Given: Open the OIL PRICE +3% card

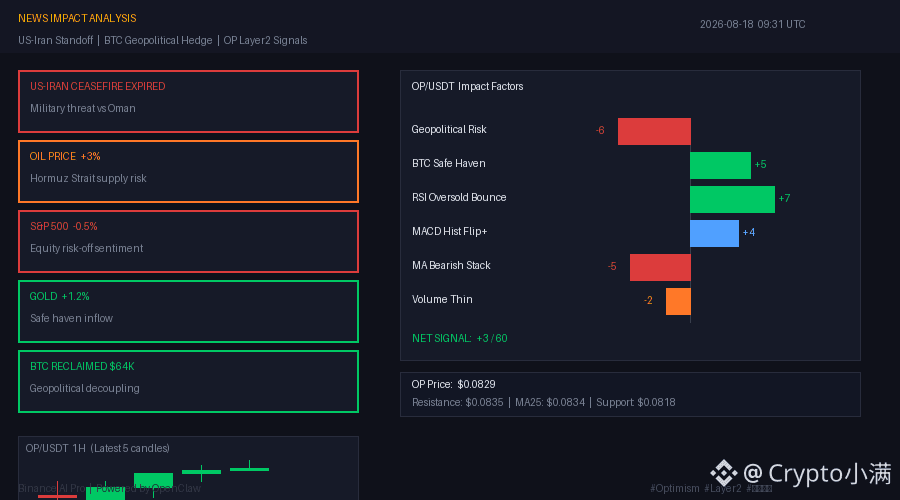Looking at the screenshot, I should pos(188,172).
